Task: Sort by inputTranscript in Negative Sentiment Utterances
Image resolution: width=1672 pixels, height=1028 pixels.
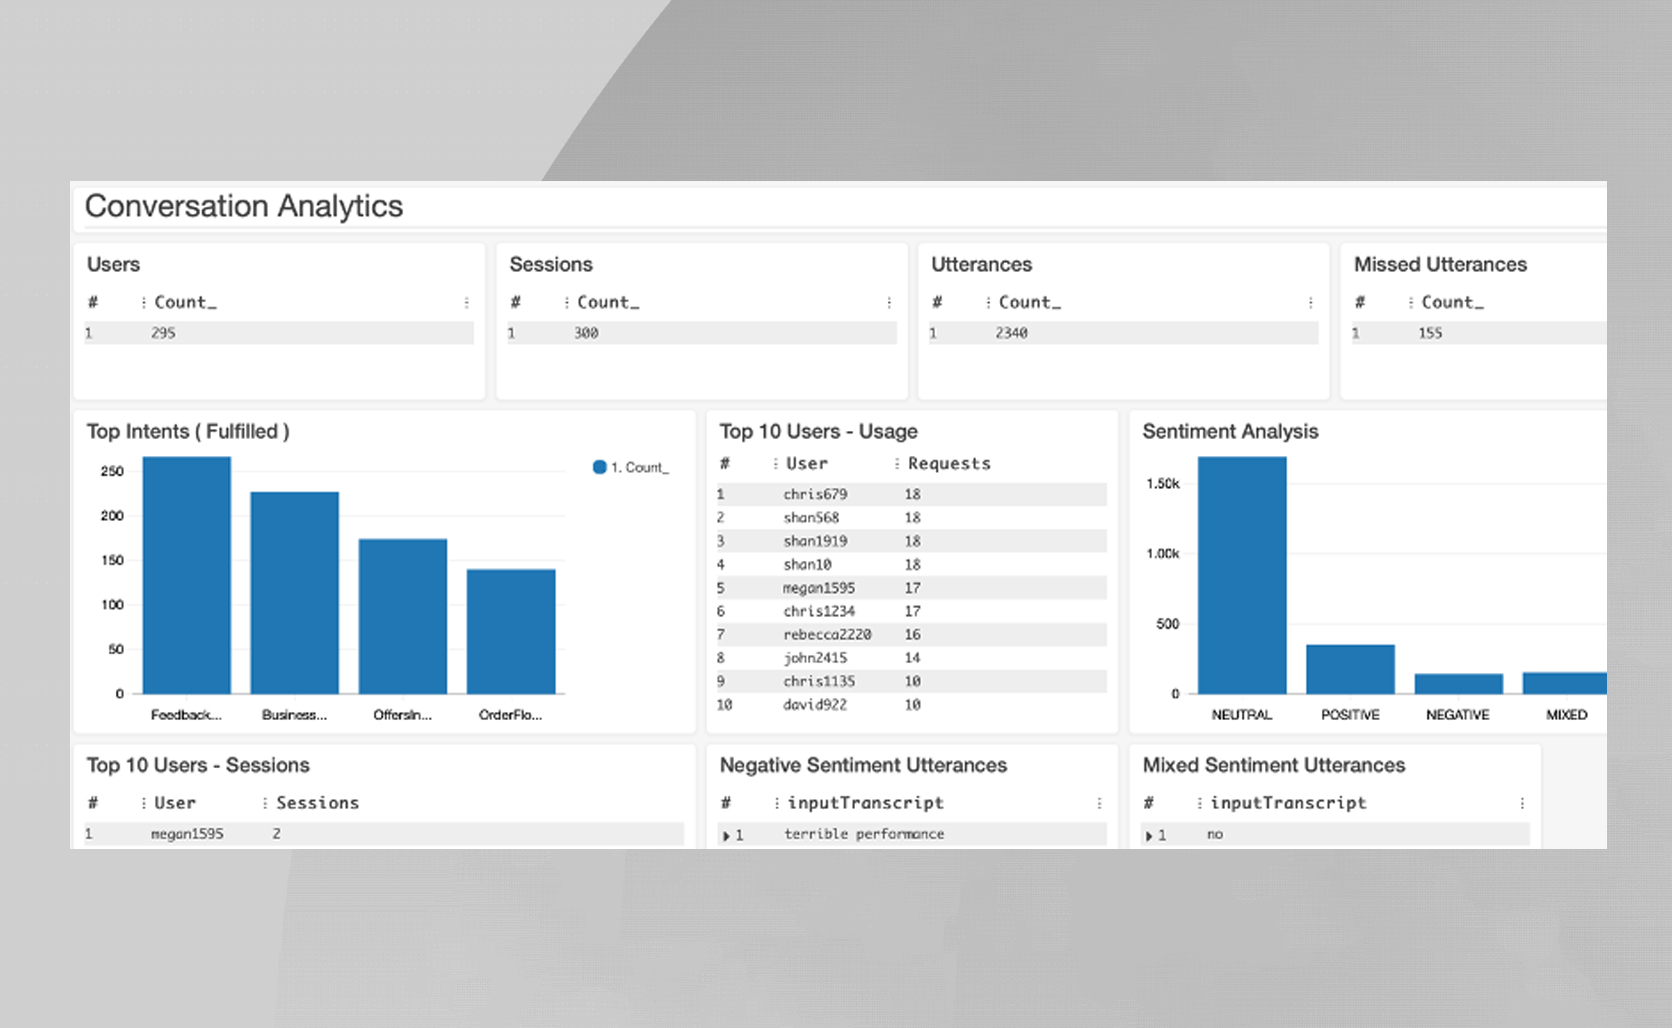Action: click(x=865, y=803)
